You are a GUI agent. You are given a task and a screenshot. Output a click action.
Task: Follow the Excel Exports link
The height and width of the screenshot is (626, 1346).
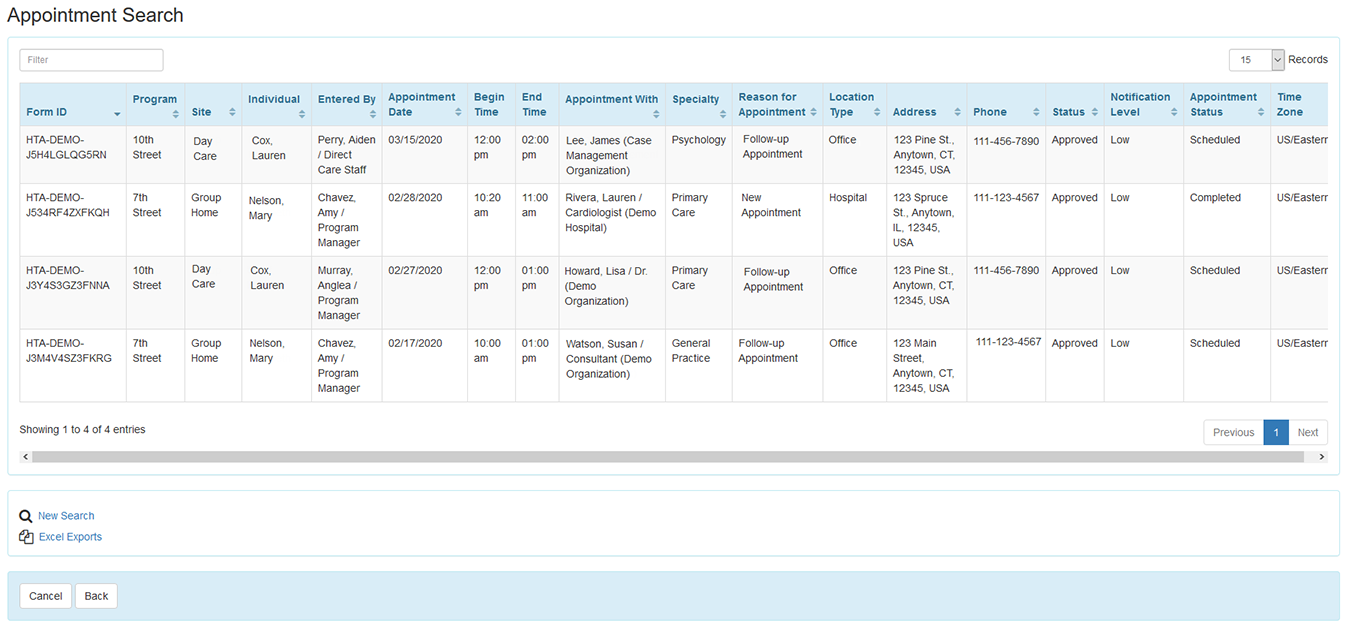(x=70, y=536)
